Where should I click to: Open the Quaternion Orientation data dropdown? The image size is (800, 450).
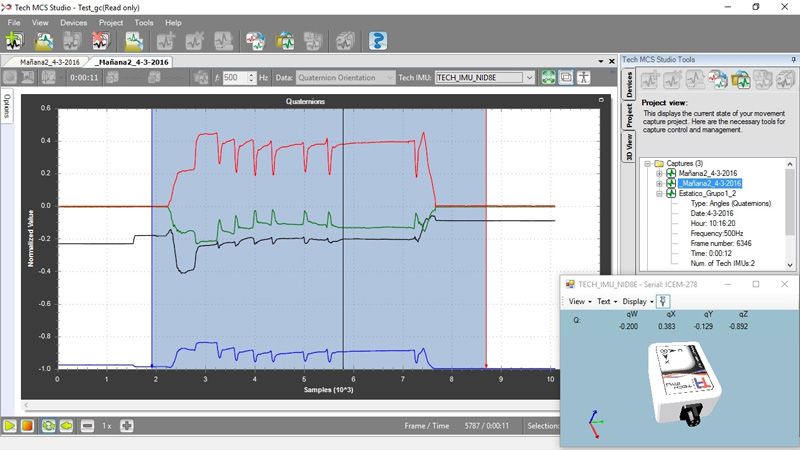tap(338, 78)
